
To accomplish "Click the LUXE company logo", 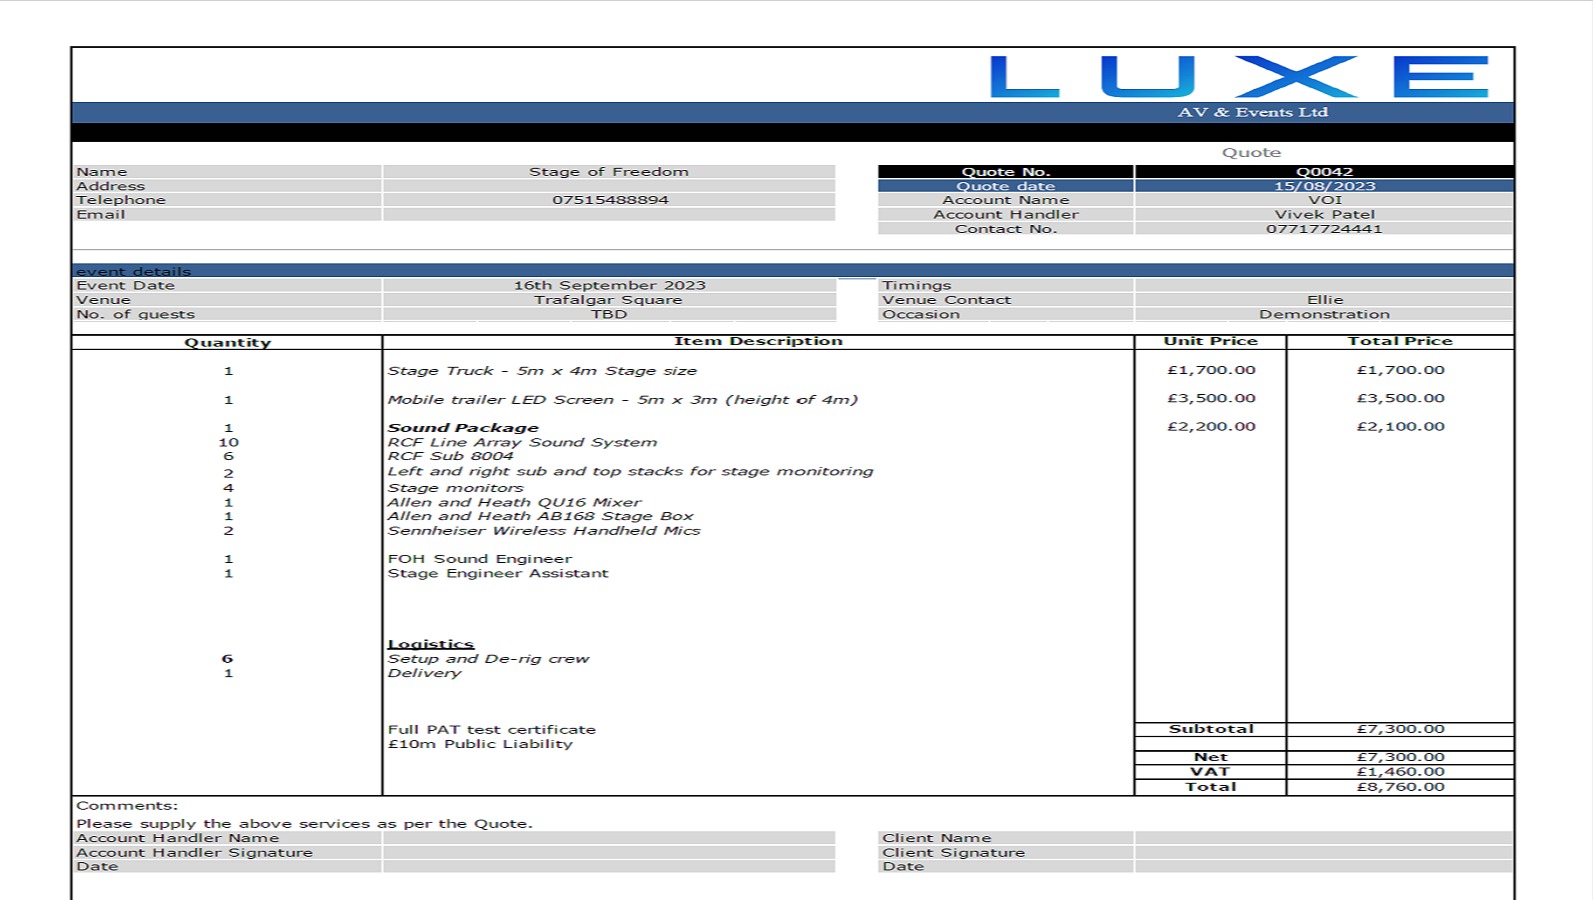I will (x=1239, y=77).
